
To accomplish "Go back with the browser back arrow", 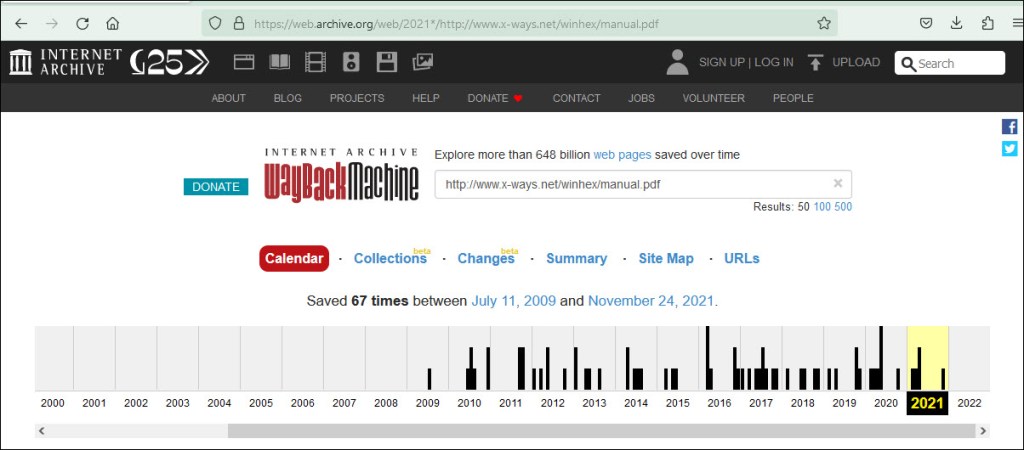I will (x=22, y=24).
